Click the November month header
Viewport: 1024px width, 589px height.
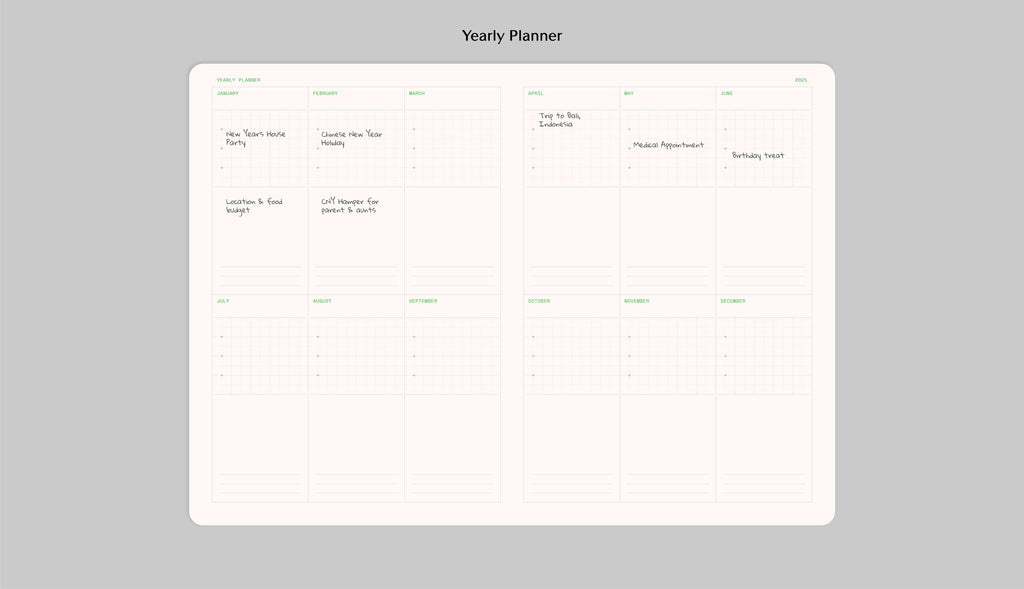[x=637, y=301]
